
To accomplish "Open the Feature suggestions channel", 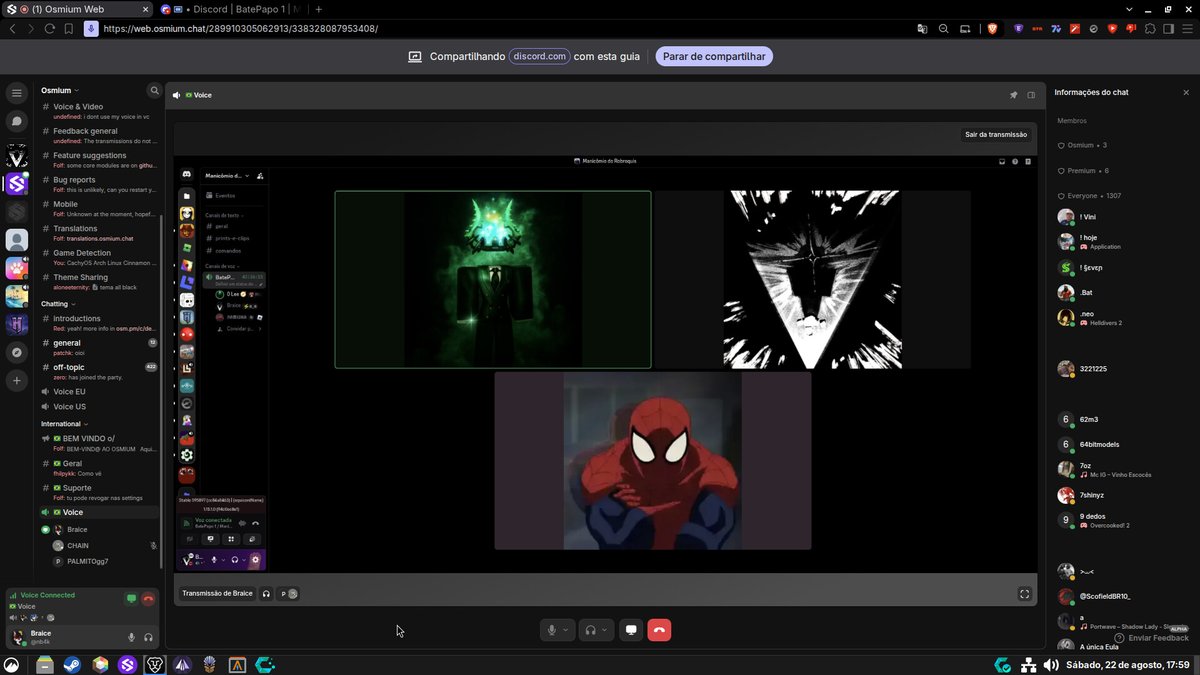I will tap(99, 159).
